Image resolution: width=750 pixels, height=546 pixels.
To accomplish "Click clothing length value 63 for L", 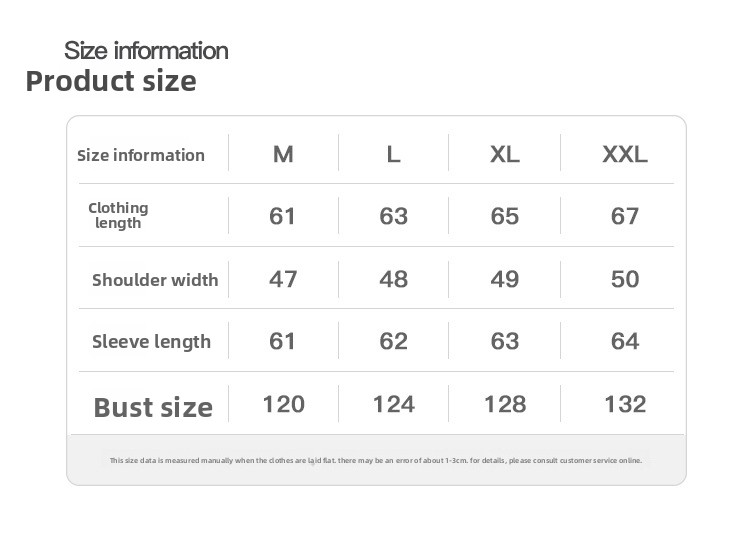I will tap(393, 216).
